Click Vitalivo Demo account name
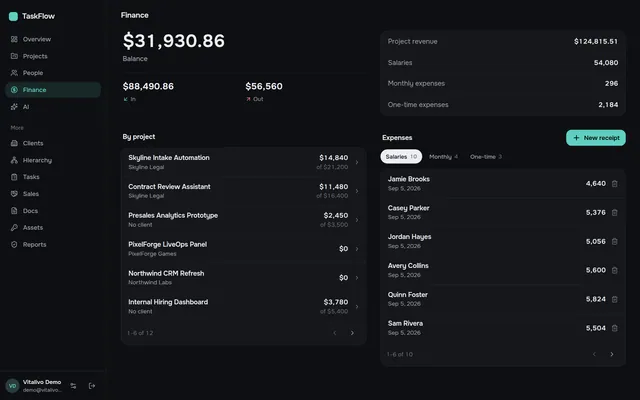Image resolution: width=640 pixels, height=400 pixels. [x=42, y=382]
